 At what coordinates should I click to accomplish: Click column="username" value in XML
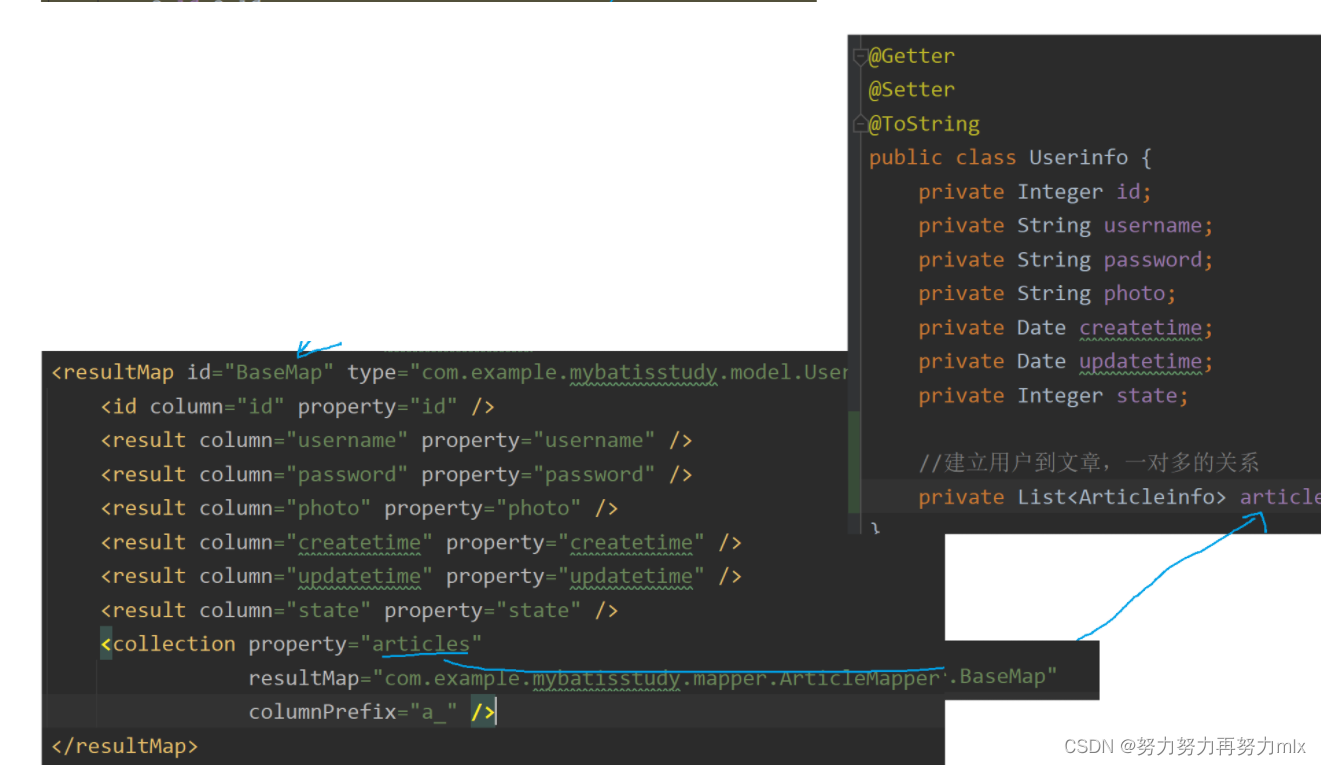tap(347, 440)
